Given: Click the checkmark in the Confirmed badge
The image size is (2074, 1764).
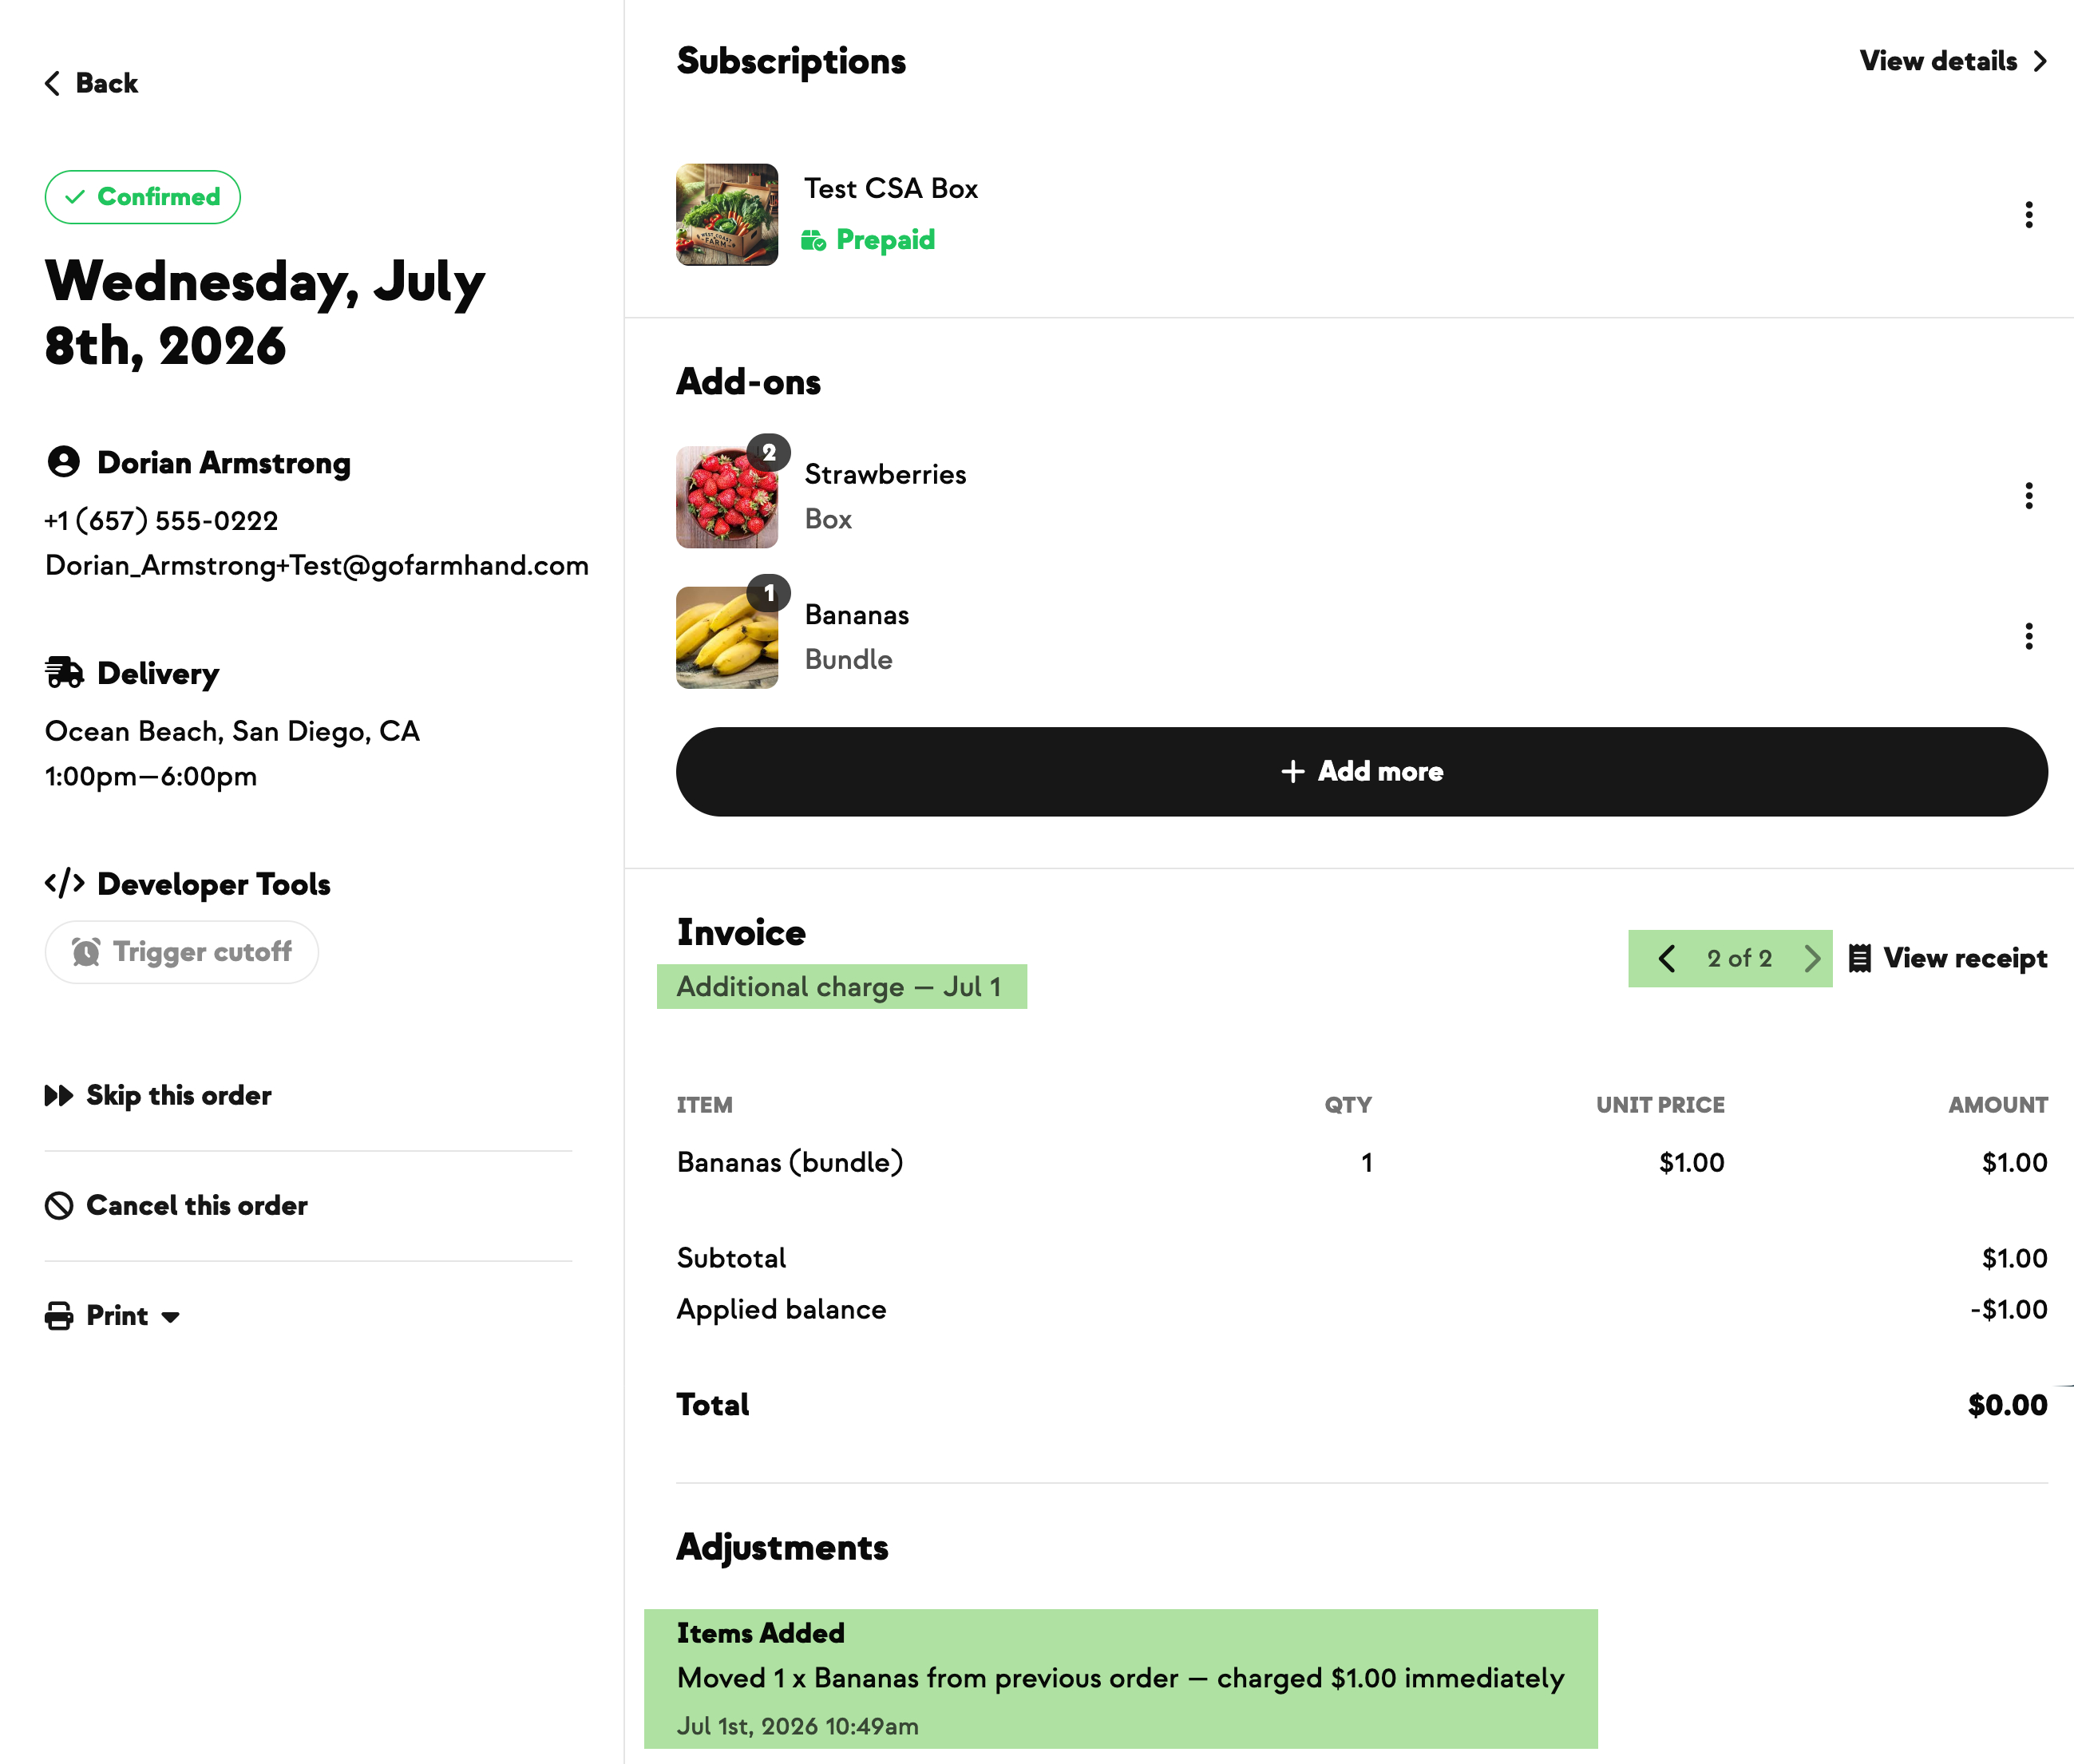Looking at the screenshot, I should (x=75, y=197).
